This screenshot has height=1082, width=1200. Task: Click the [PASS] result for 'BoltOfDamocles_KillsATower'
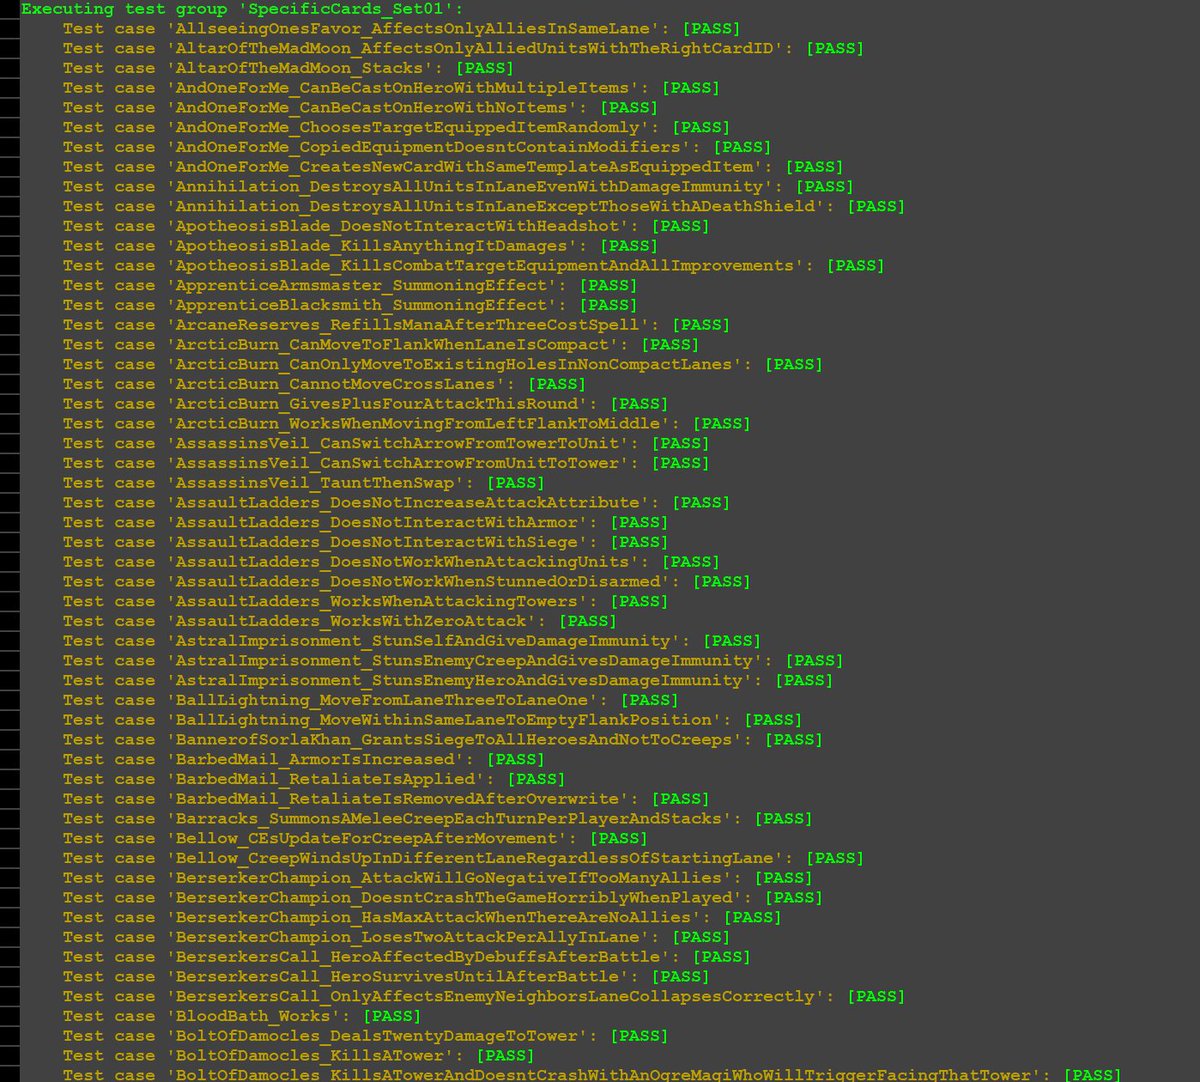pyautogui.click(x=506, y=1055)
